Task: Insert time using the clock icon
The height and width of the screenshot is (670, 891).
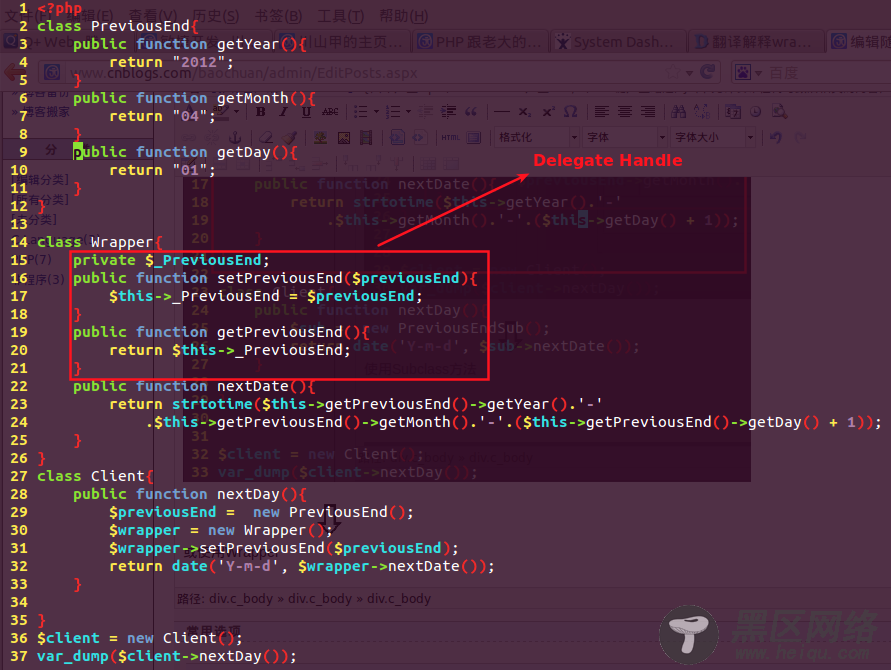Action: click(x=755, y=112)
